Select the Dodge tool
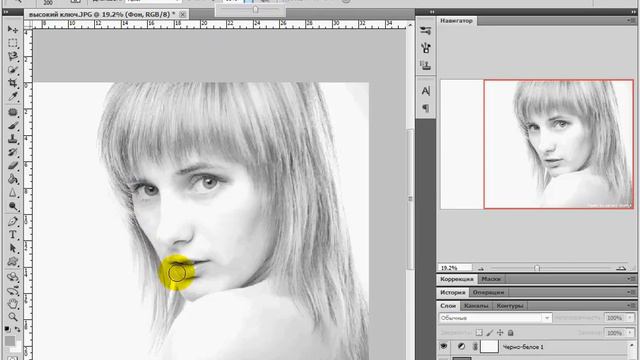The image size is (640, 360). click(13, 206)
